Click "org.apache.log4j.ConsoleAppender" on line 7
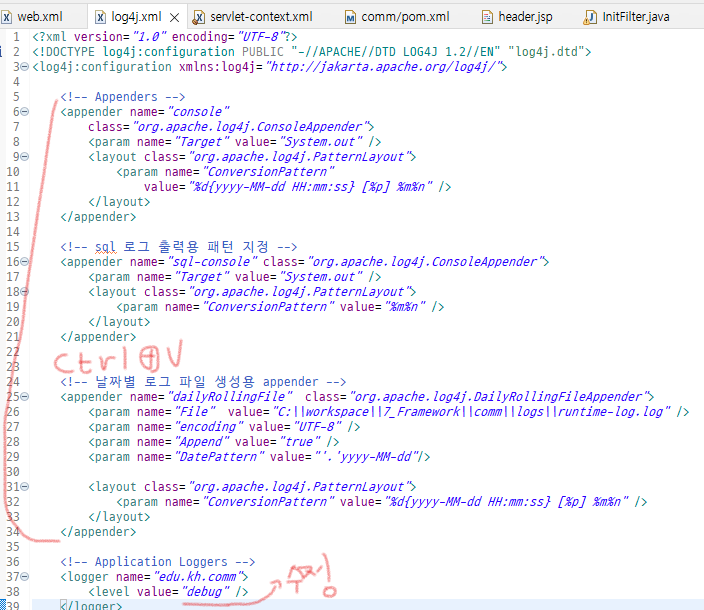Viewport: 704px width, 610px height. pos(251,127)
